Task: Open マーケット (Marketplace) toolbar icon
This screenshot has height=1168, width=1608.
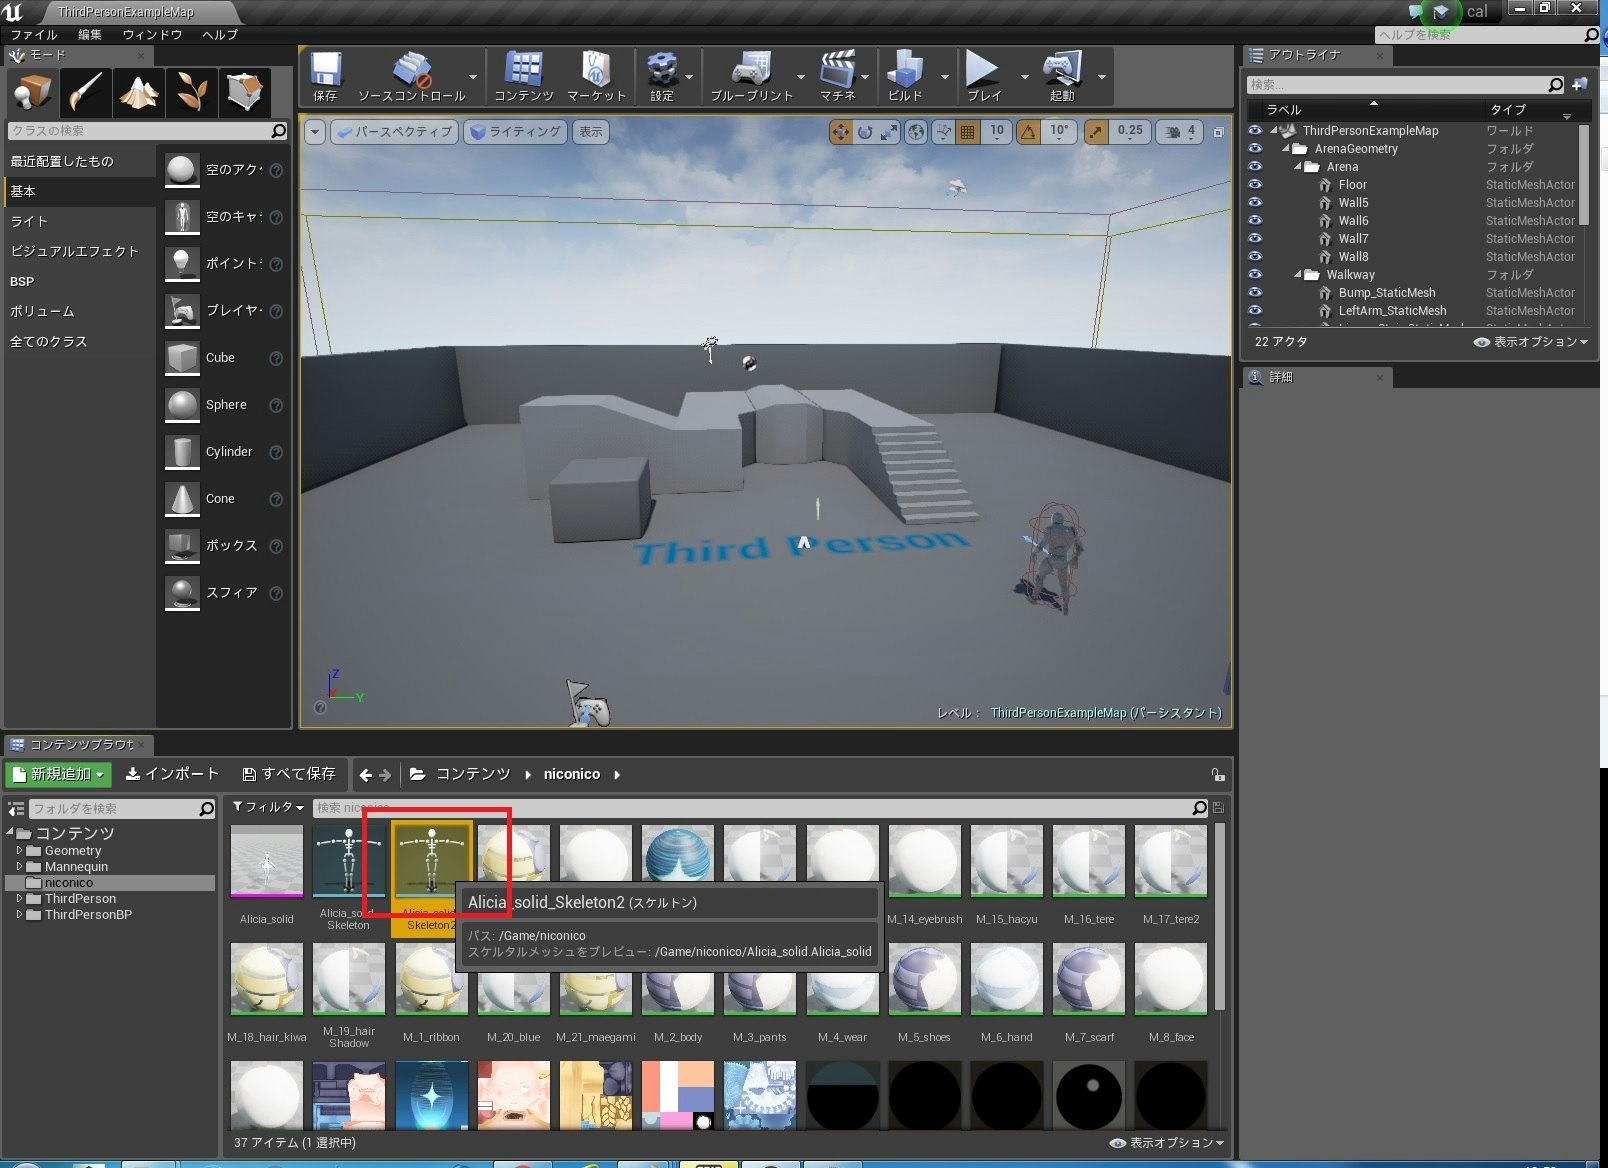Action: [x=596, y=76]
